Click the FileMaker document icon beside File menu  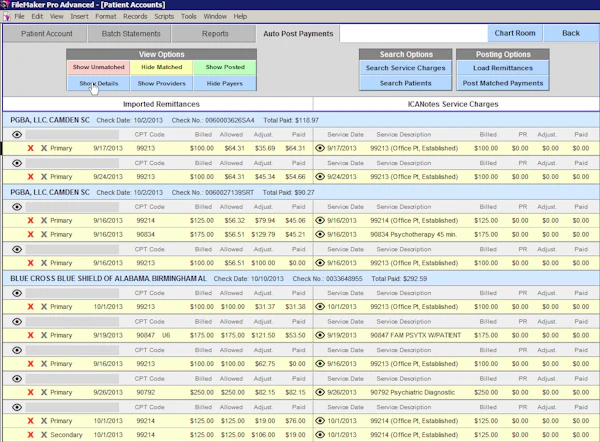click(x=7, y=16)
